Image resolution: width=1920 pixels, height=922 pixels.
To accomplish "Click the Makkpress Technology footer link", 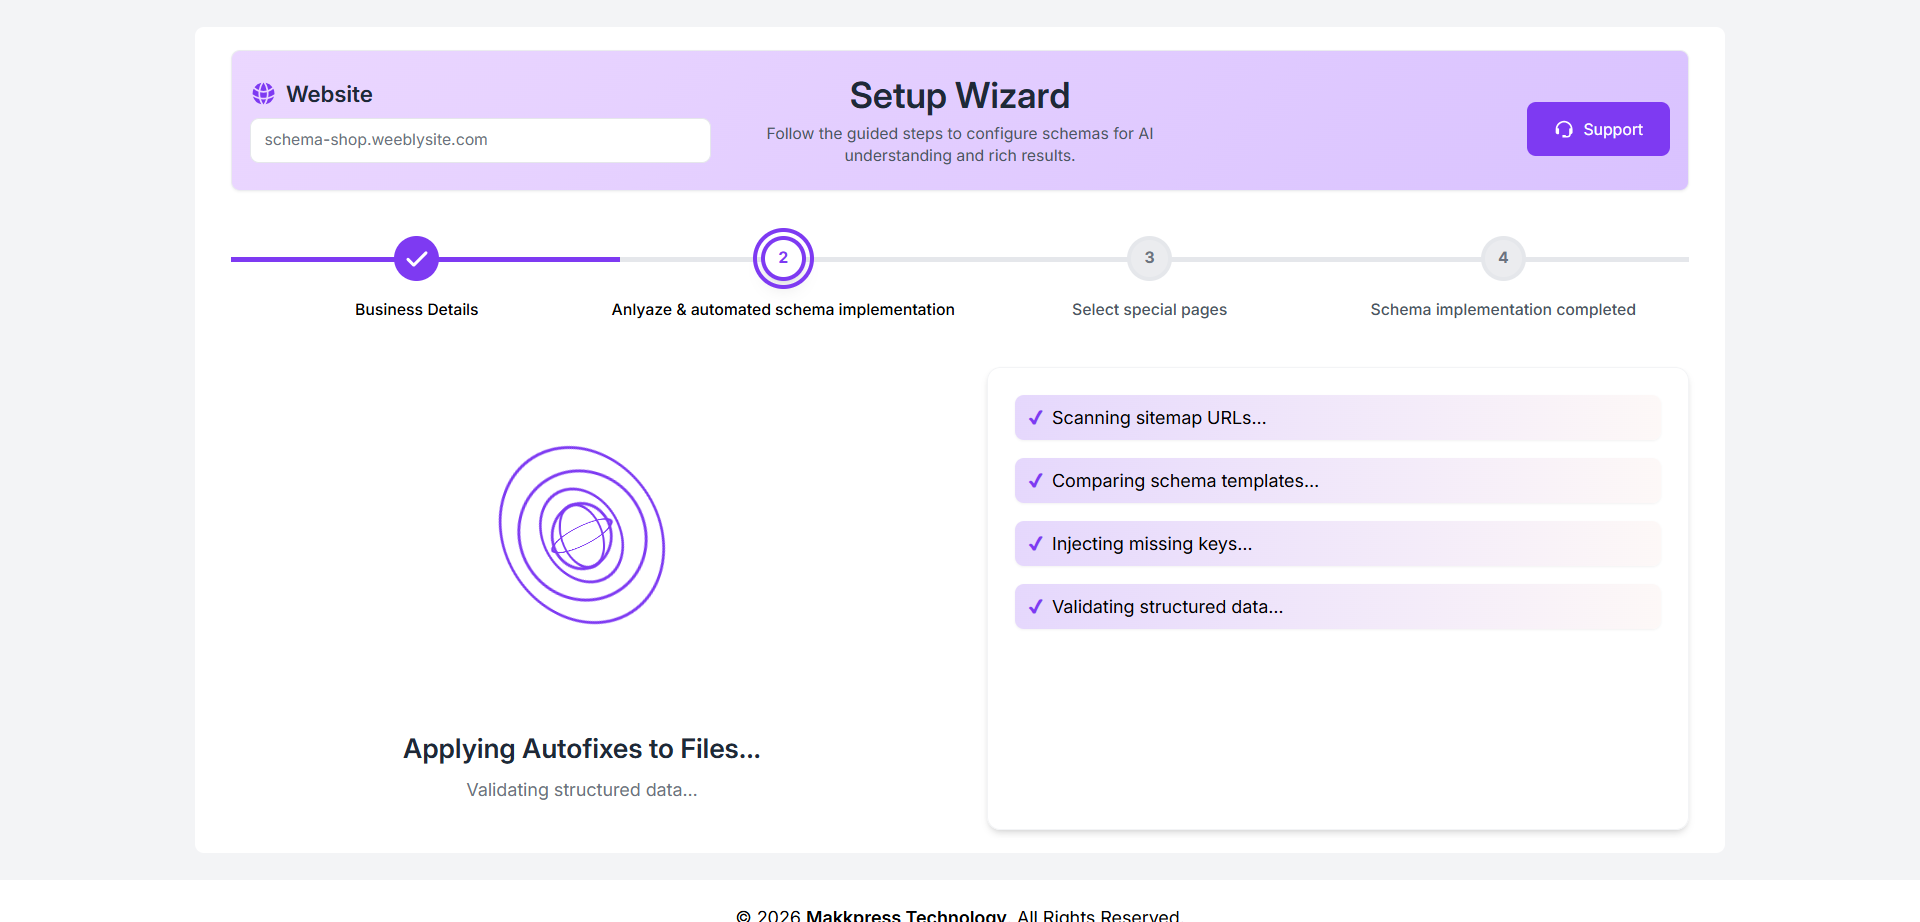I will (905, 915).
